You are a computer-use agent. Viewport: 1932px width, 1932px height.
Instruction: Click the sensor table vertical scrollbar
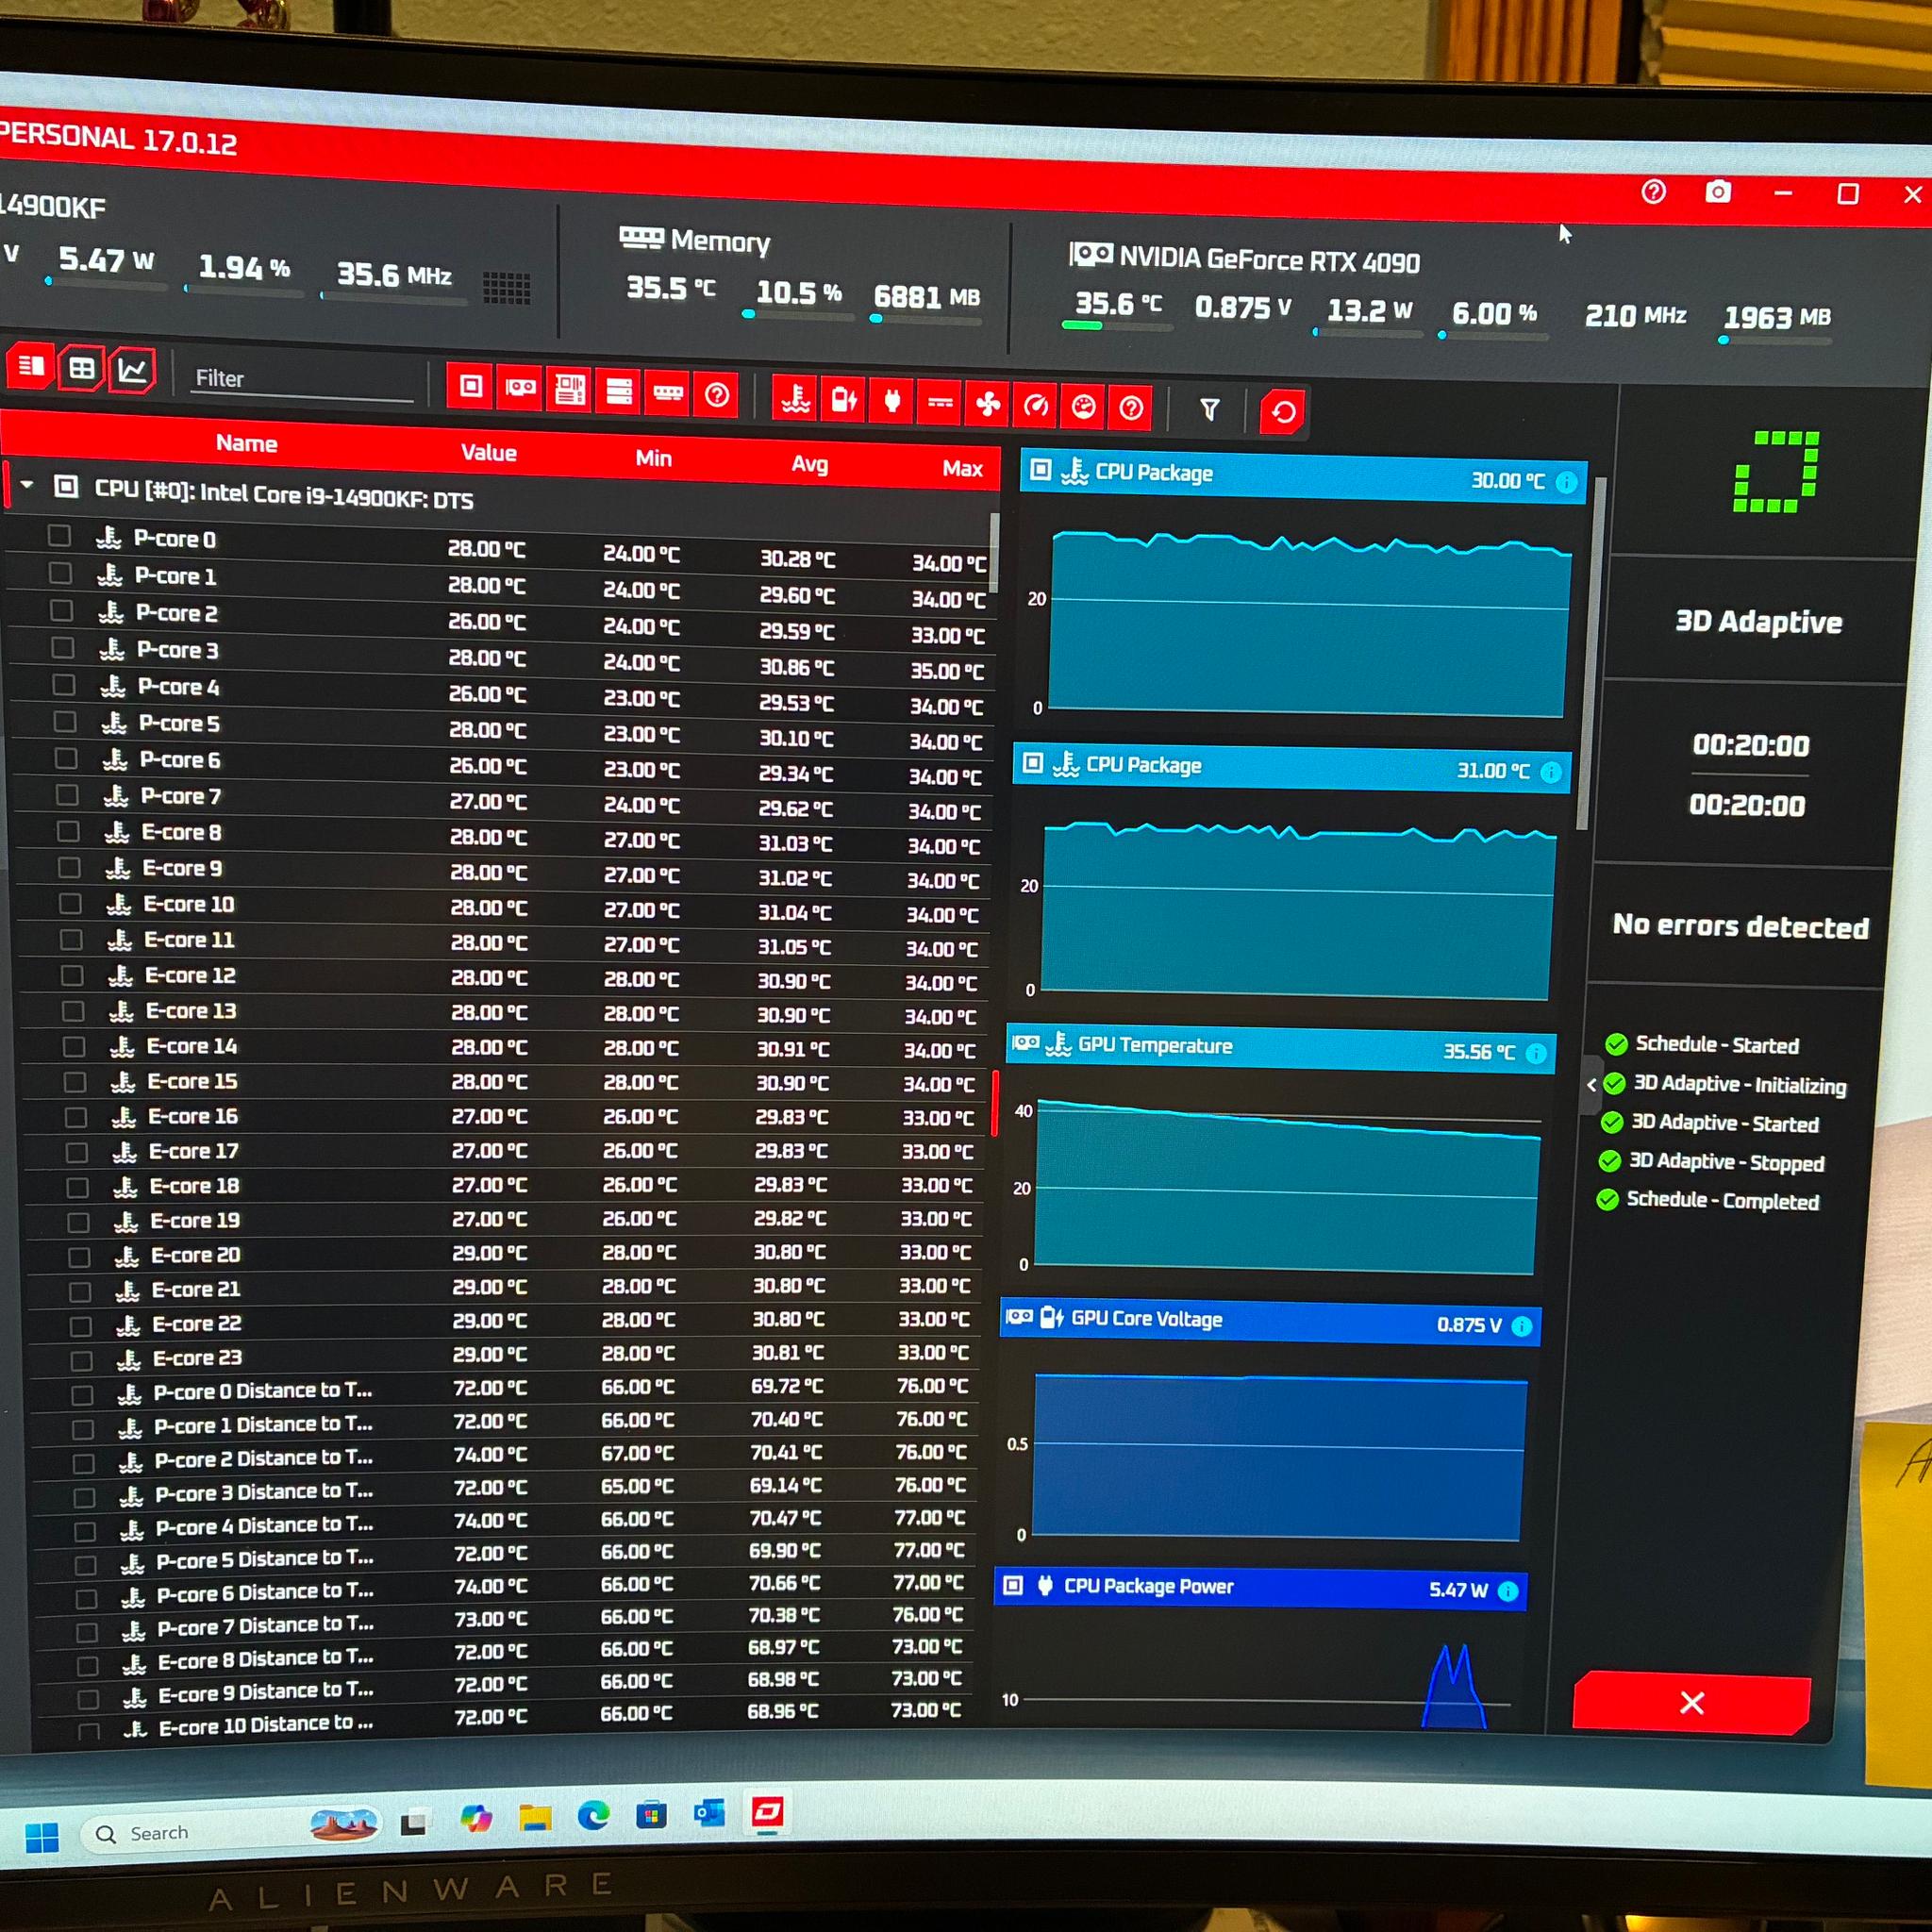[x=994, y=553]
